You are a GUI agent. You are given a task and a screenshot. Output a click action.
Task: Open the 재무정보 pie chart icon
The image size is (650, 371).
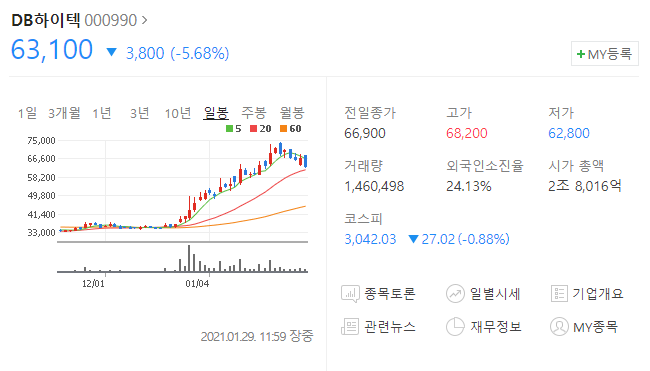click(x=455, y=327)
